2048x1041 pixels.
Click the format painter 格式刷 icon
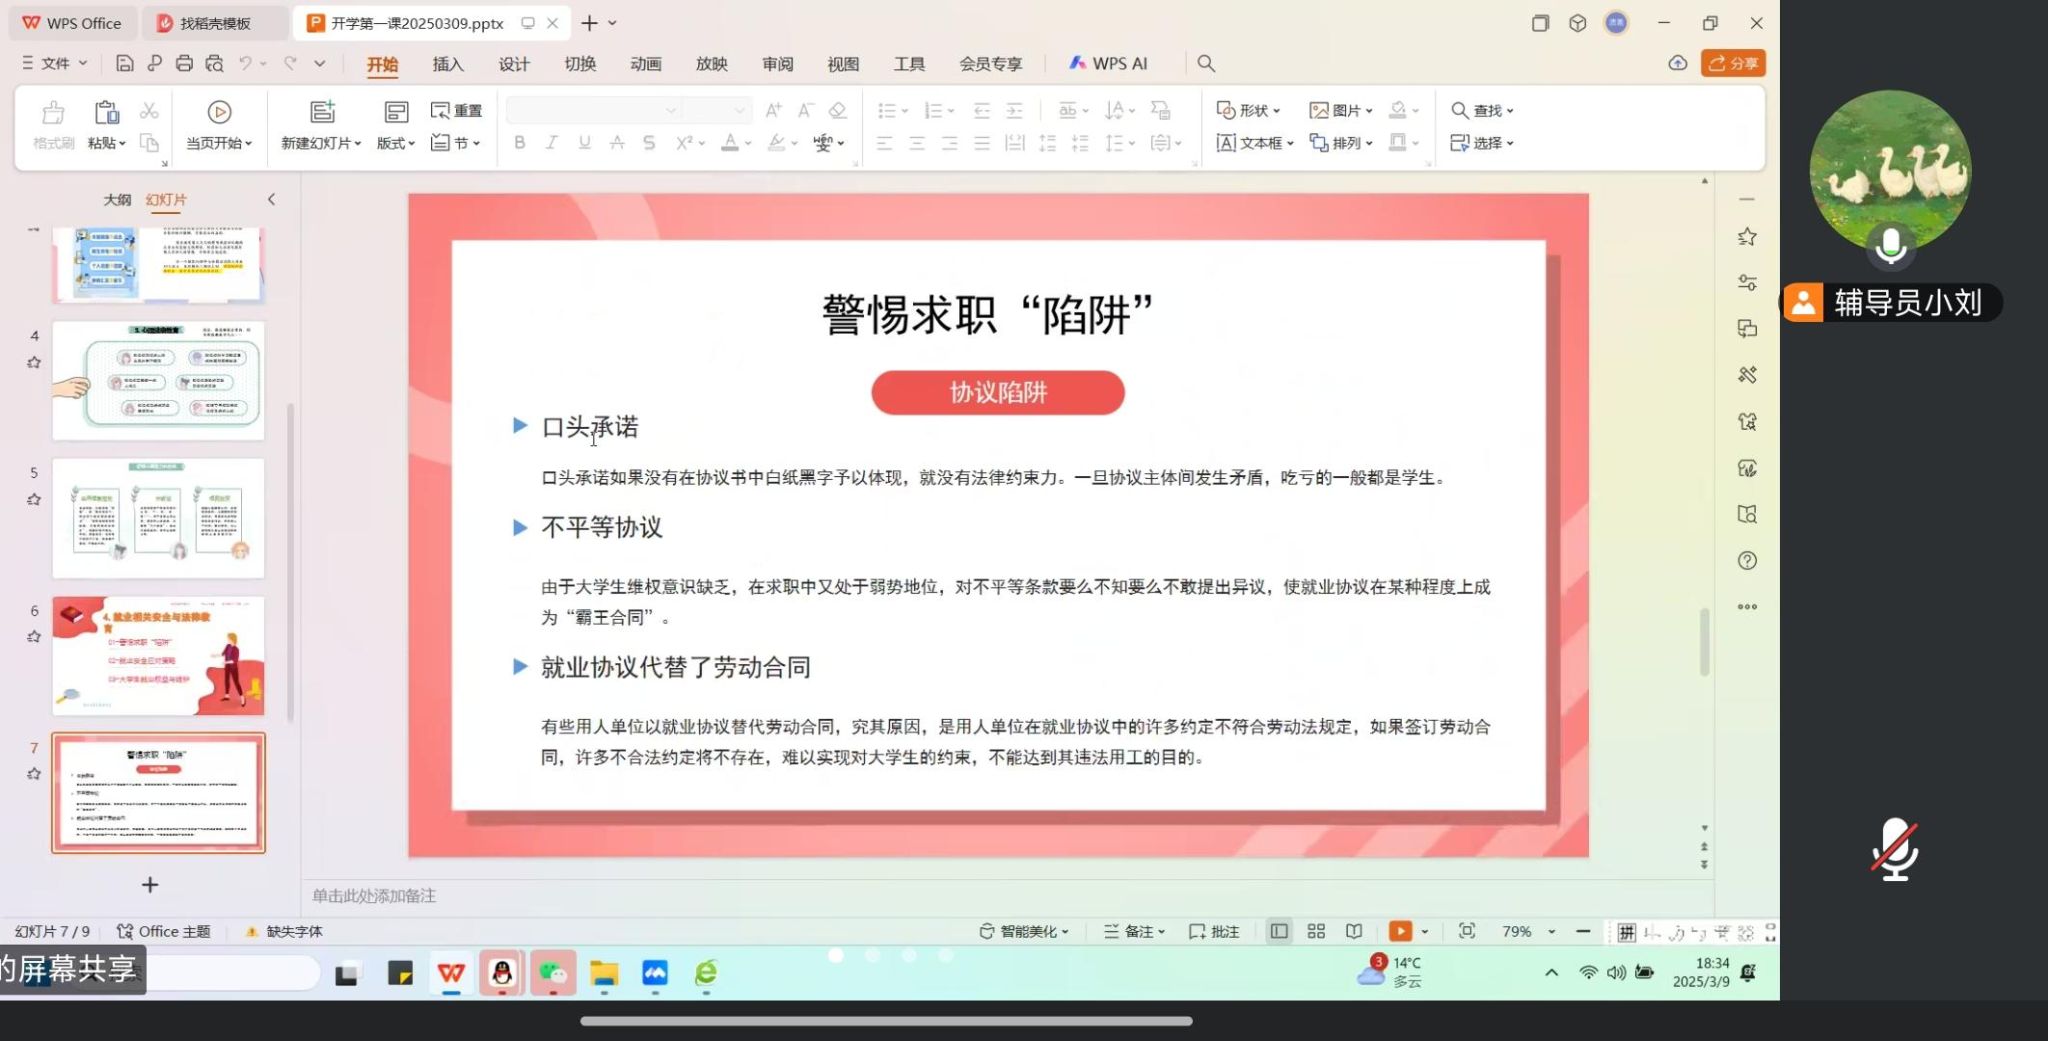[53, 112]
